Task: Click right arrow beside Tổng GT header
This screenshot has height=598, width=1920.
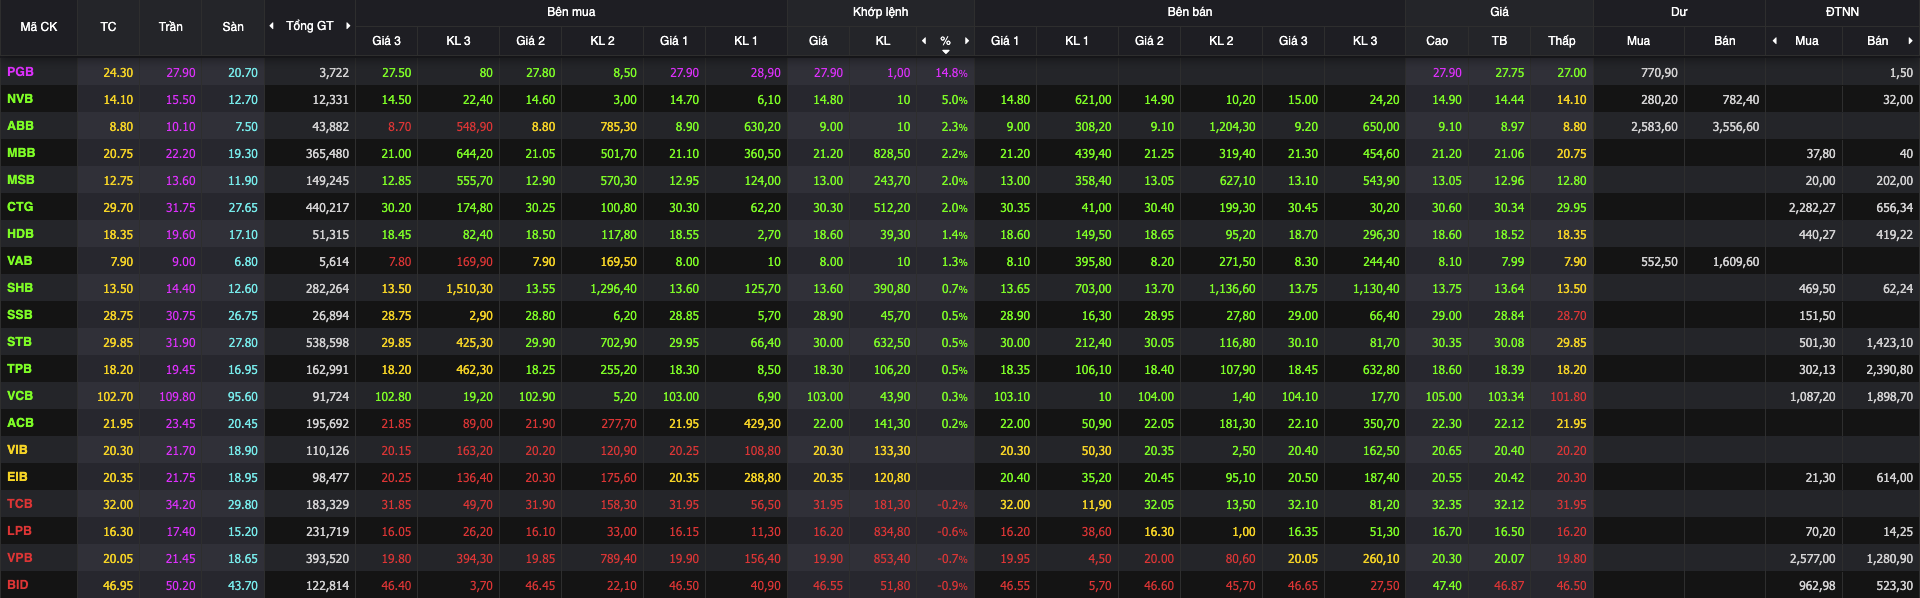Action: (x=348, y=26)
